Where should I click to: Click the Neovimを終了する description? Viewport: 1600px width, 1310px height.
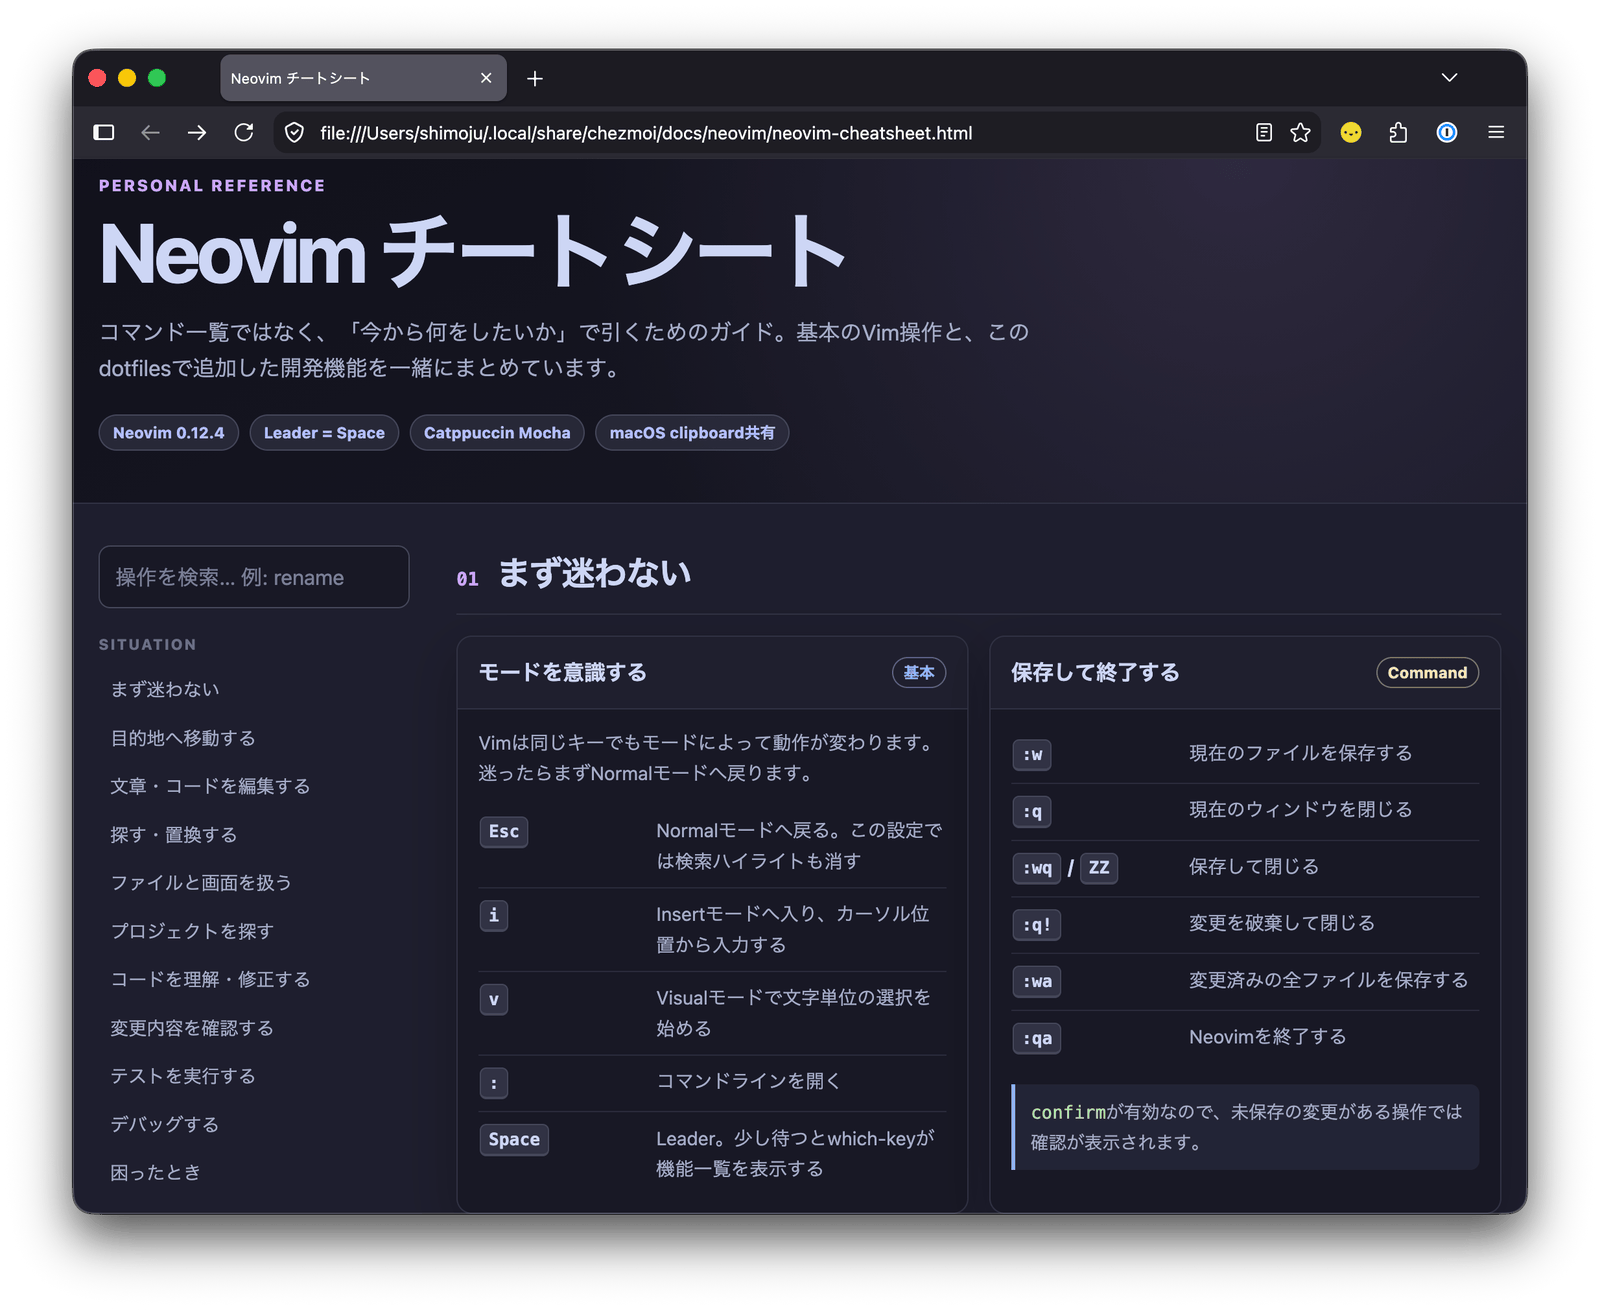pyautogui.click(x=1267, y=1037)
